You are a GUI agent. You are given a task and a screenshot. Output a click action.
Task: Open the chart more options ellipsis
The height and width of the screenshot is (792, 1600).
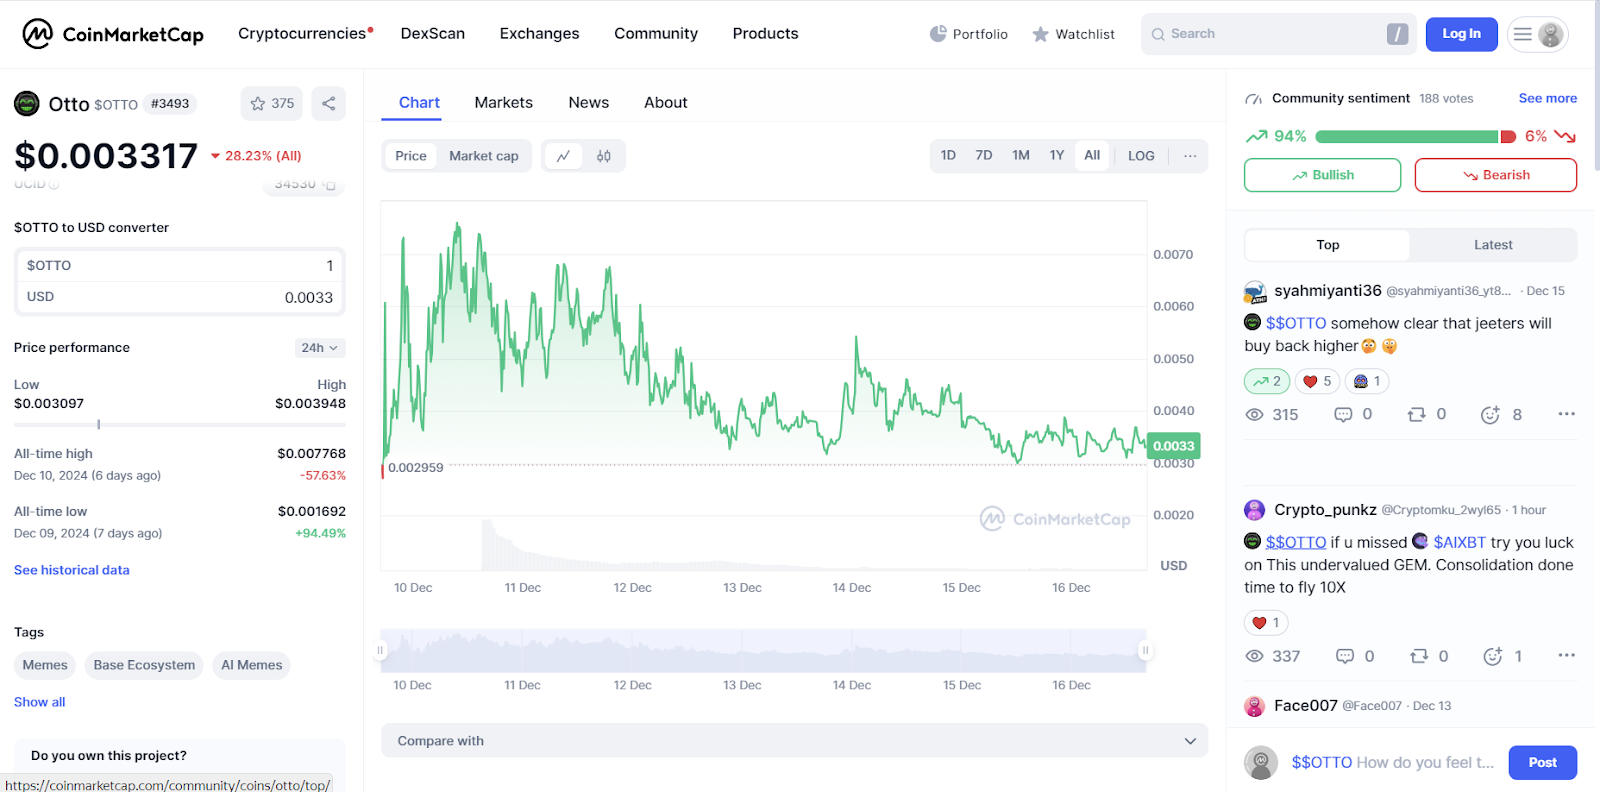click(x=1190, y=156)
